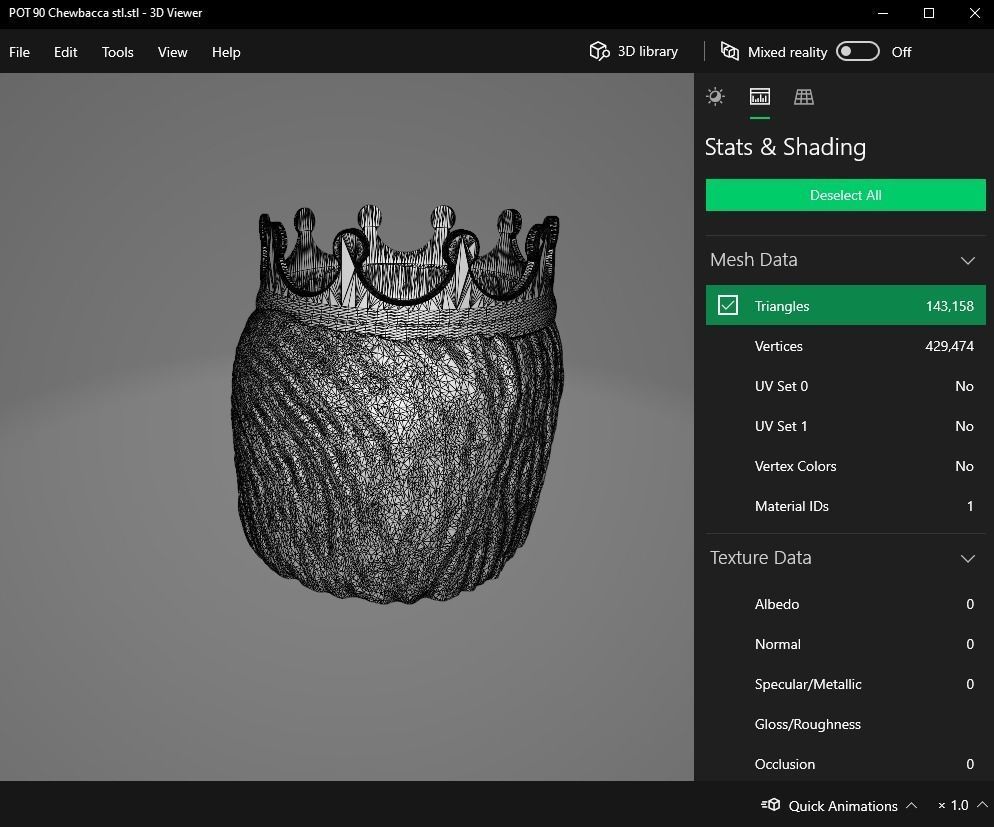Select the UV Set 1 row
Screen dimensions: 994x827
846,426
